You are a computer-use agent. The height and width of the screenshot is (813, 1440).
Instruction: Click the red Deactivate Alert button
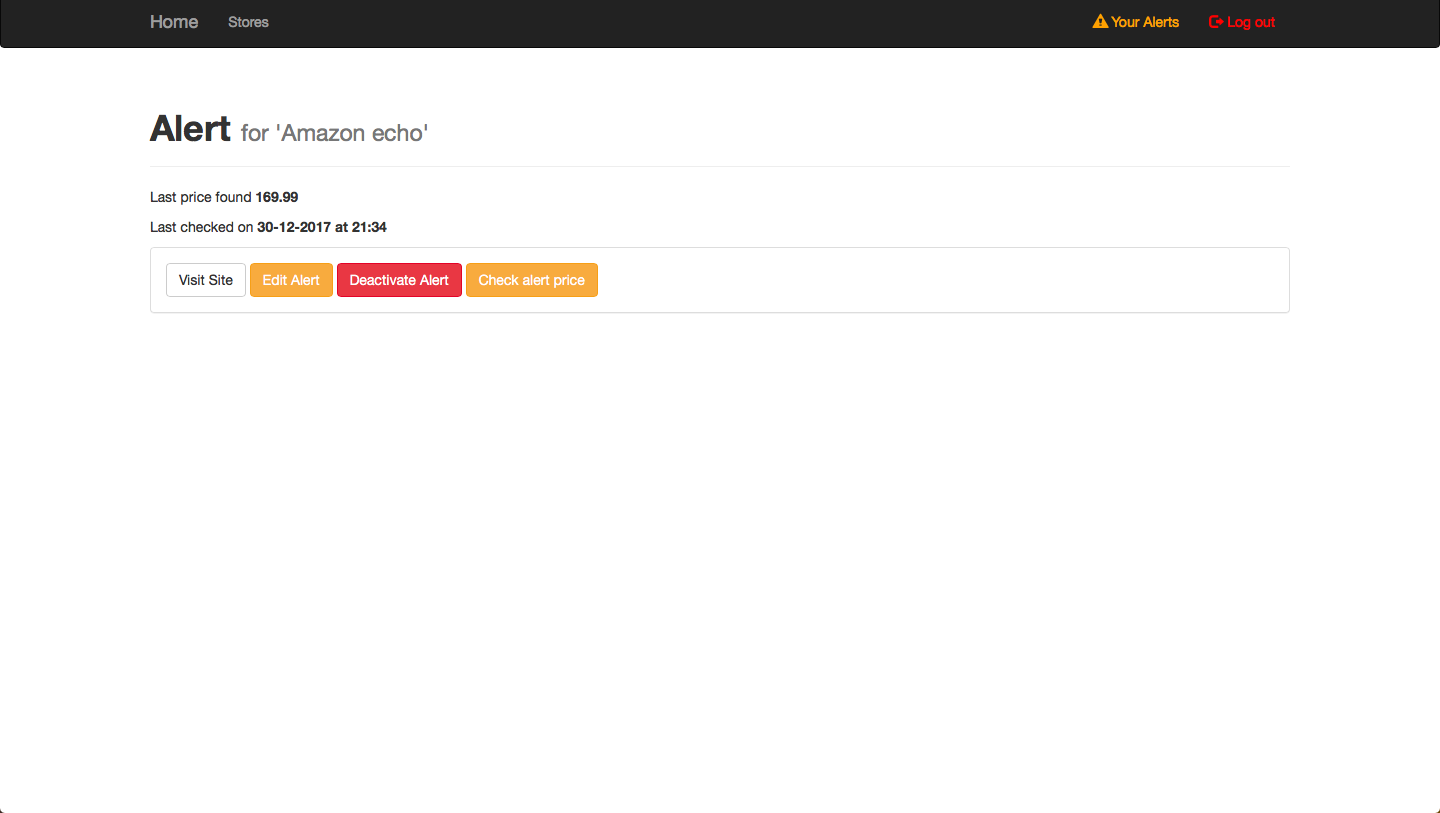(x=399, y=280)
